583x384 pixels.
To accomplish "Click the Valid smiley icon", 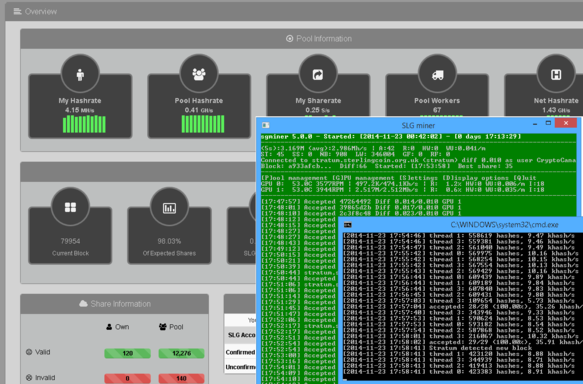I will click(x=29, y=352).
